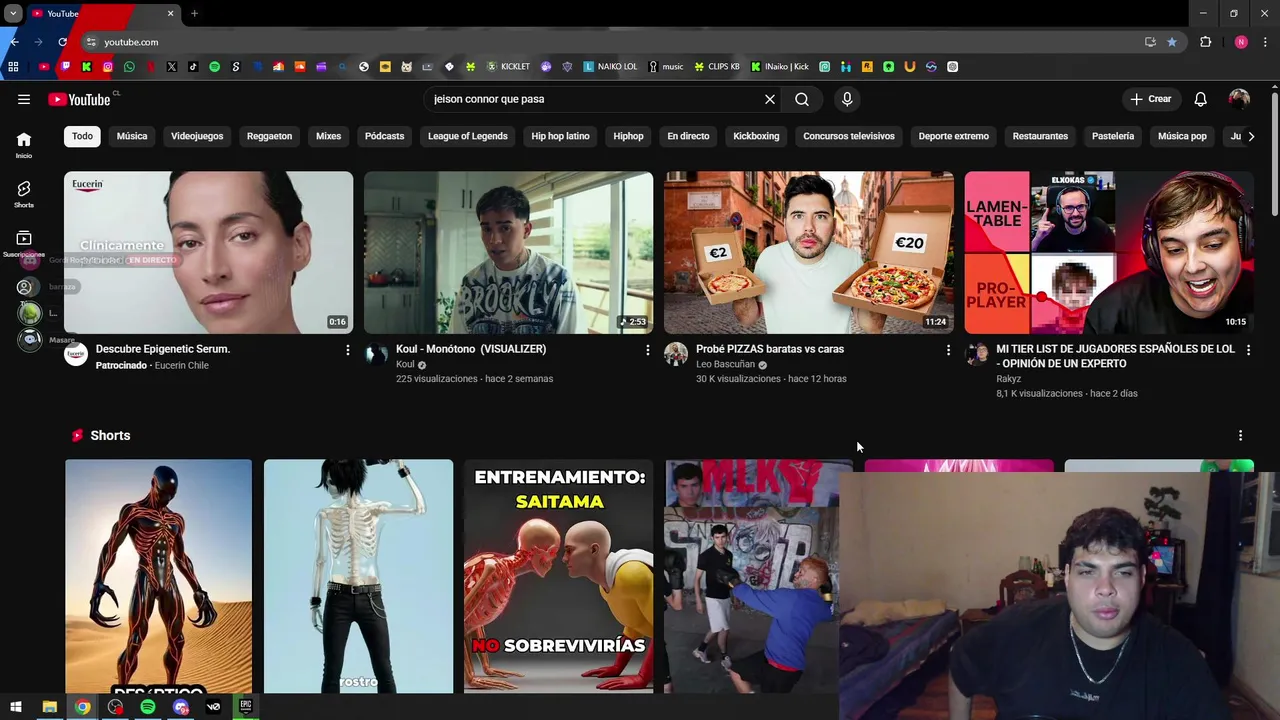Open the WhatsApp bookmark

tap(129, 67)
